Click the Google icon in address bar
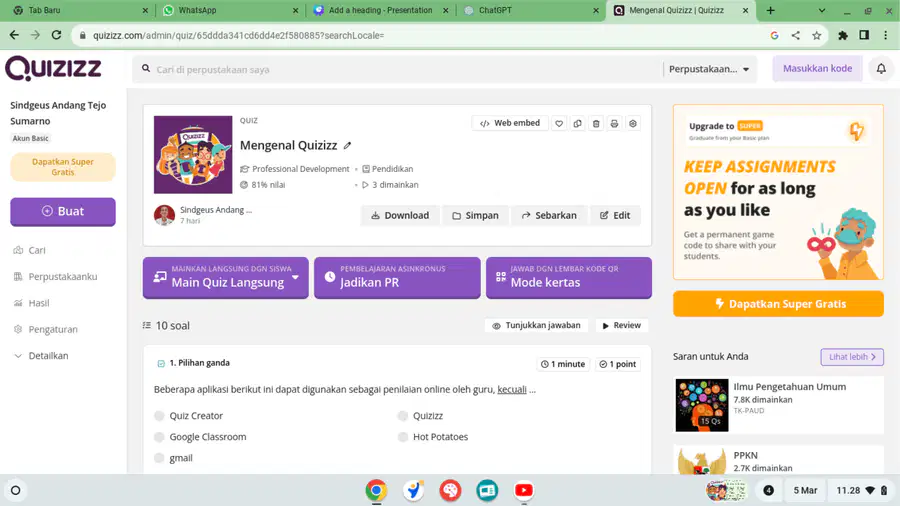Screen dimensions: 900x506 [774, 36]
